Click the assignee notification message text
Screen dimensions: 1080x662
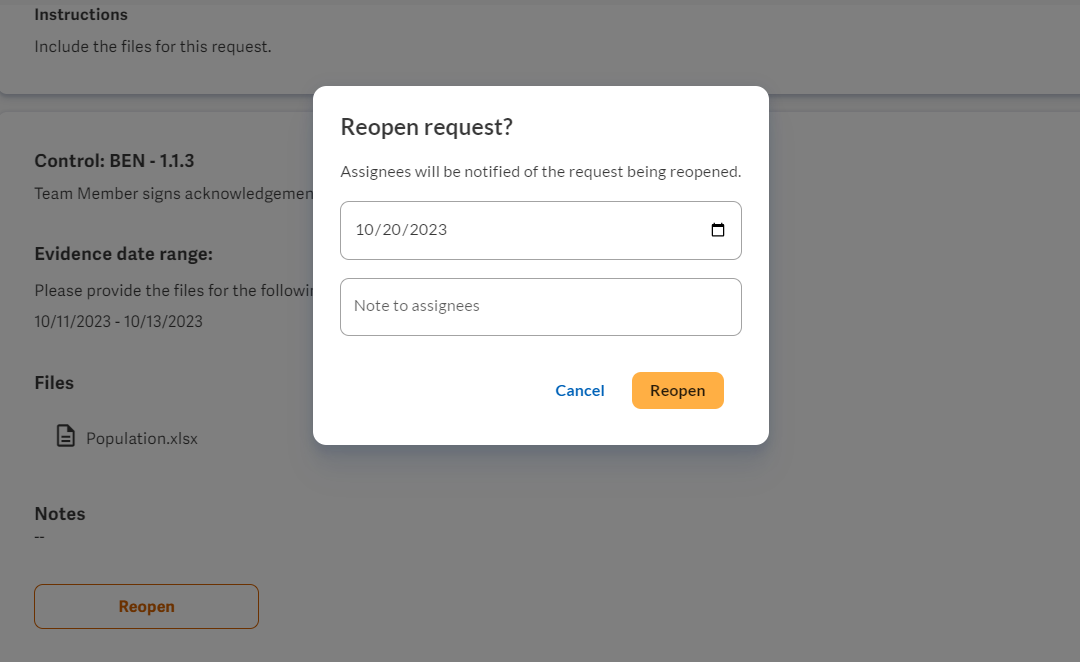click(x=540, y=171)
